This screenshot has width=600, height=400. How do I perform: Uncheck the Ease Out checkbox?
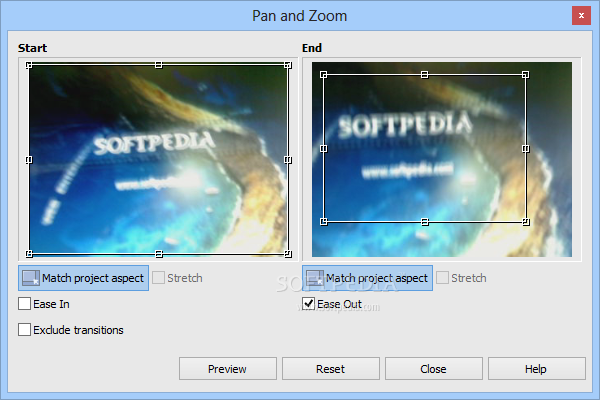click(308, 304)
